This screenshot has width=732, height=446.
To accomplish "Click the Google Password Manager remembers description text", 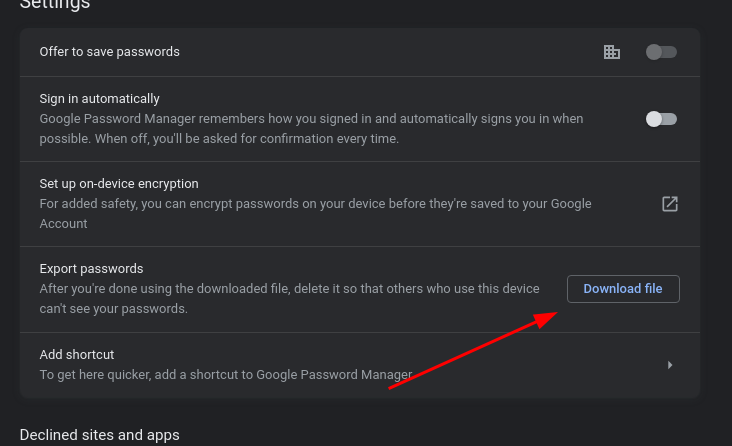I will [x=311, y=129].
